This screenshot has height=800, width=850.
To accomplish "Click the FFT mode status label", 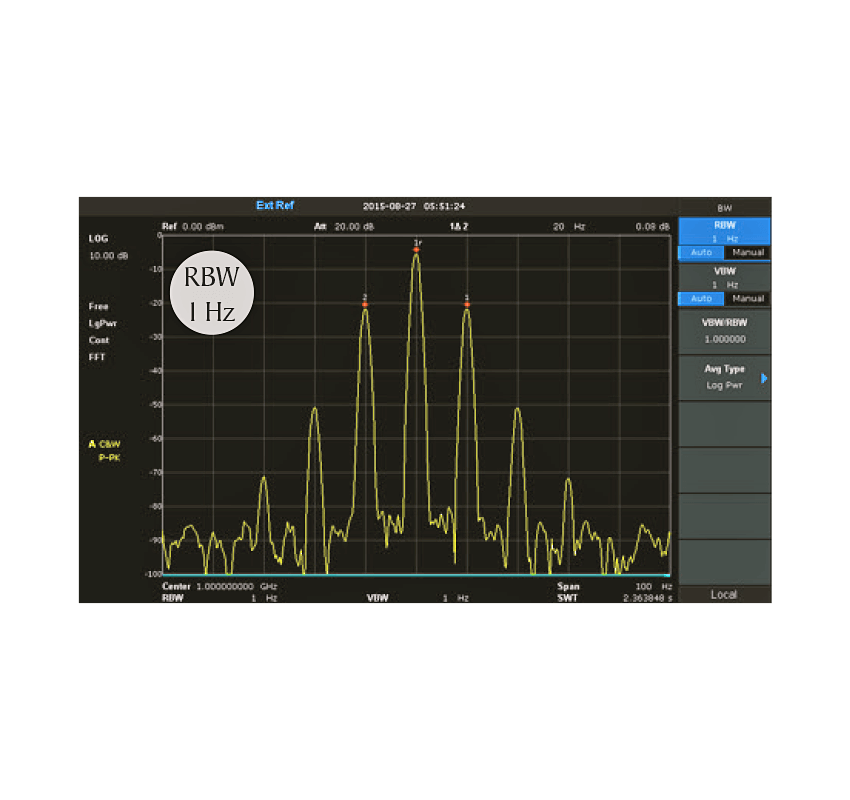I will (x=96, y=357).
